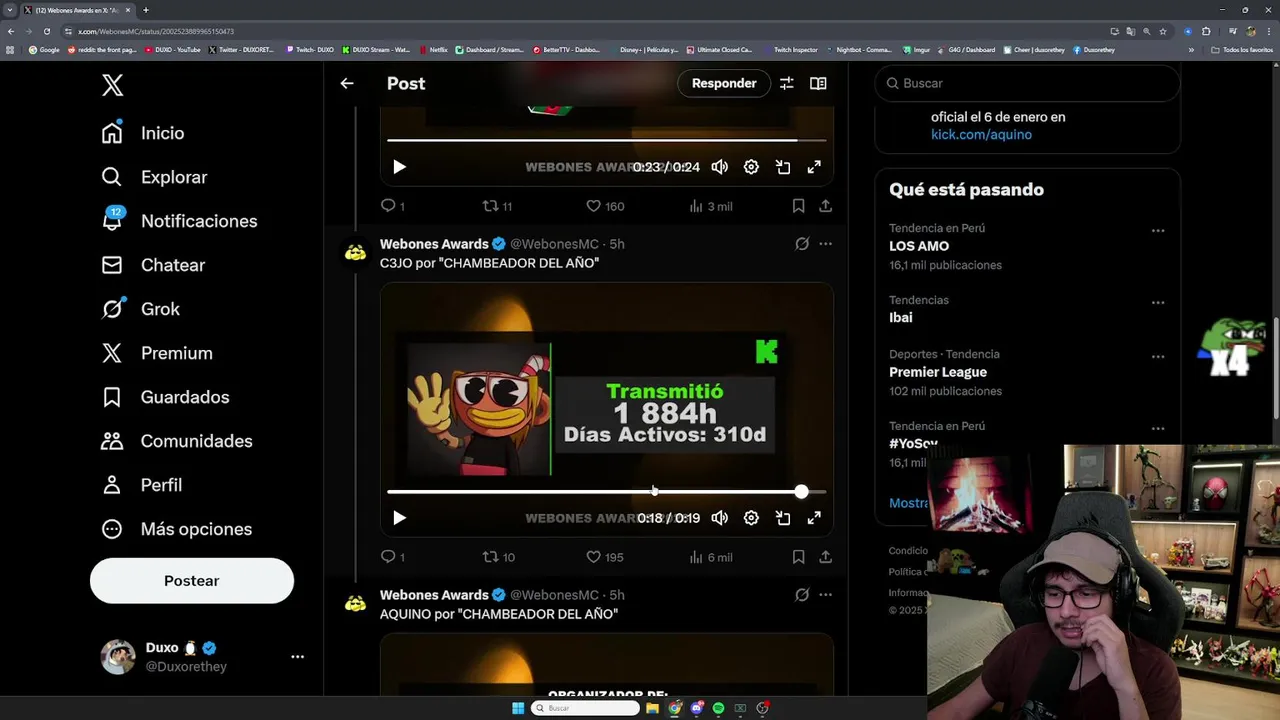Click the Postear button
The width and height of the screenshot is (1280, 720).
tap(192, 581)
